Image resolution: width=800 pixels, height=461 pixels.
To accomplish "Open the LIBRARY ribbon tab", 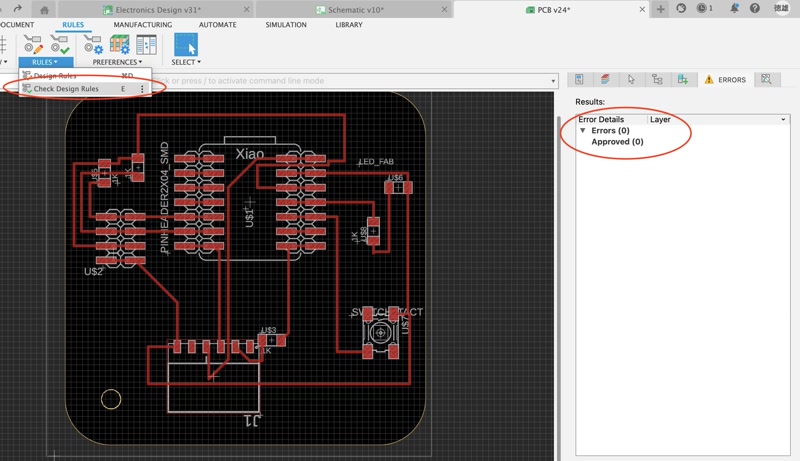I will coord(349,24).
